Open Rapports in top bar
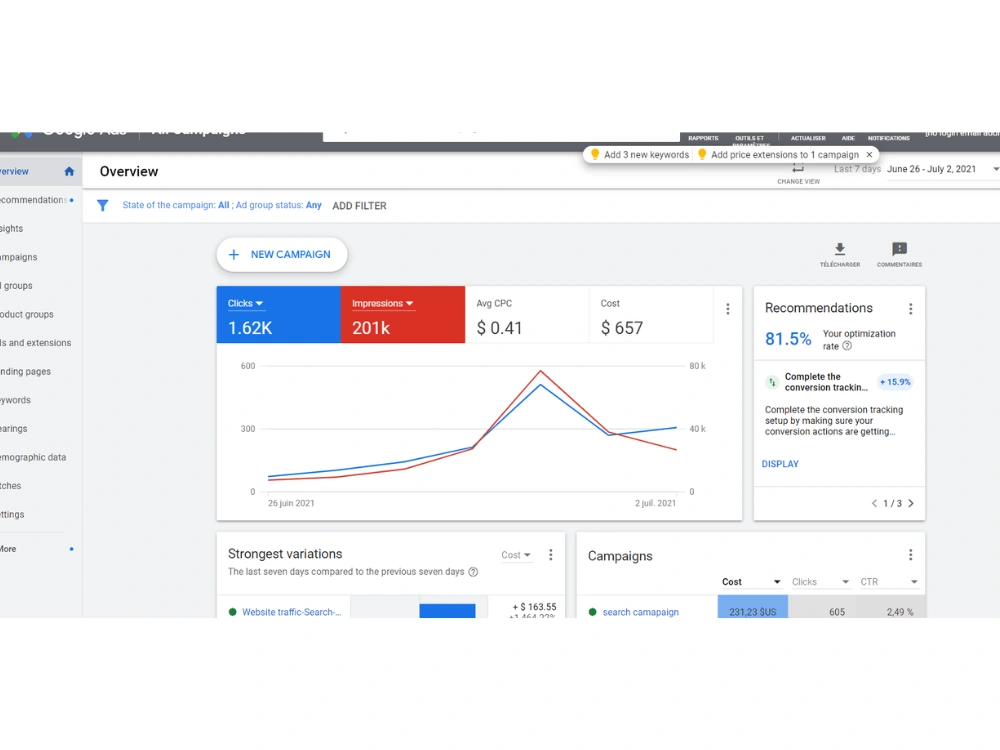1000x750 pixels. (703, 138)
